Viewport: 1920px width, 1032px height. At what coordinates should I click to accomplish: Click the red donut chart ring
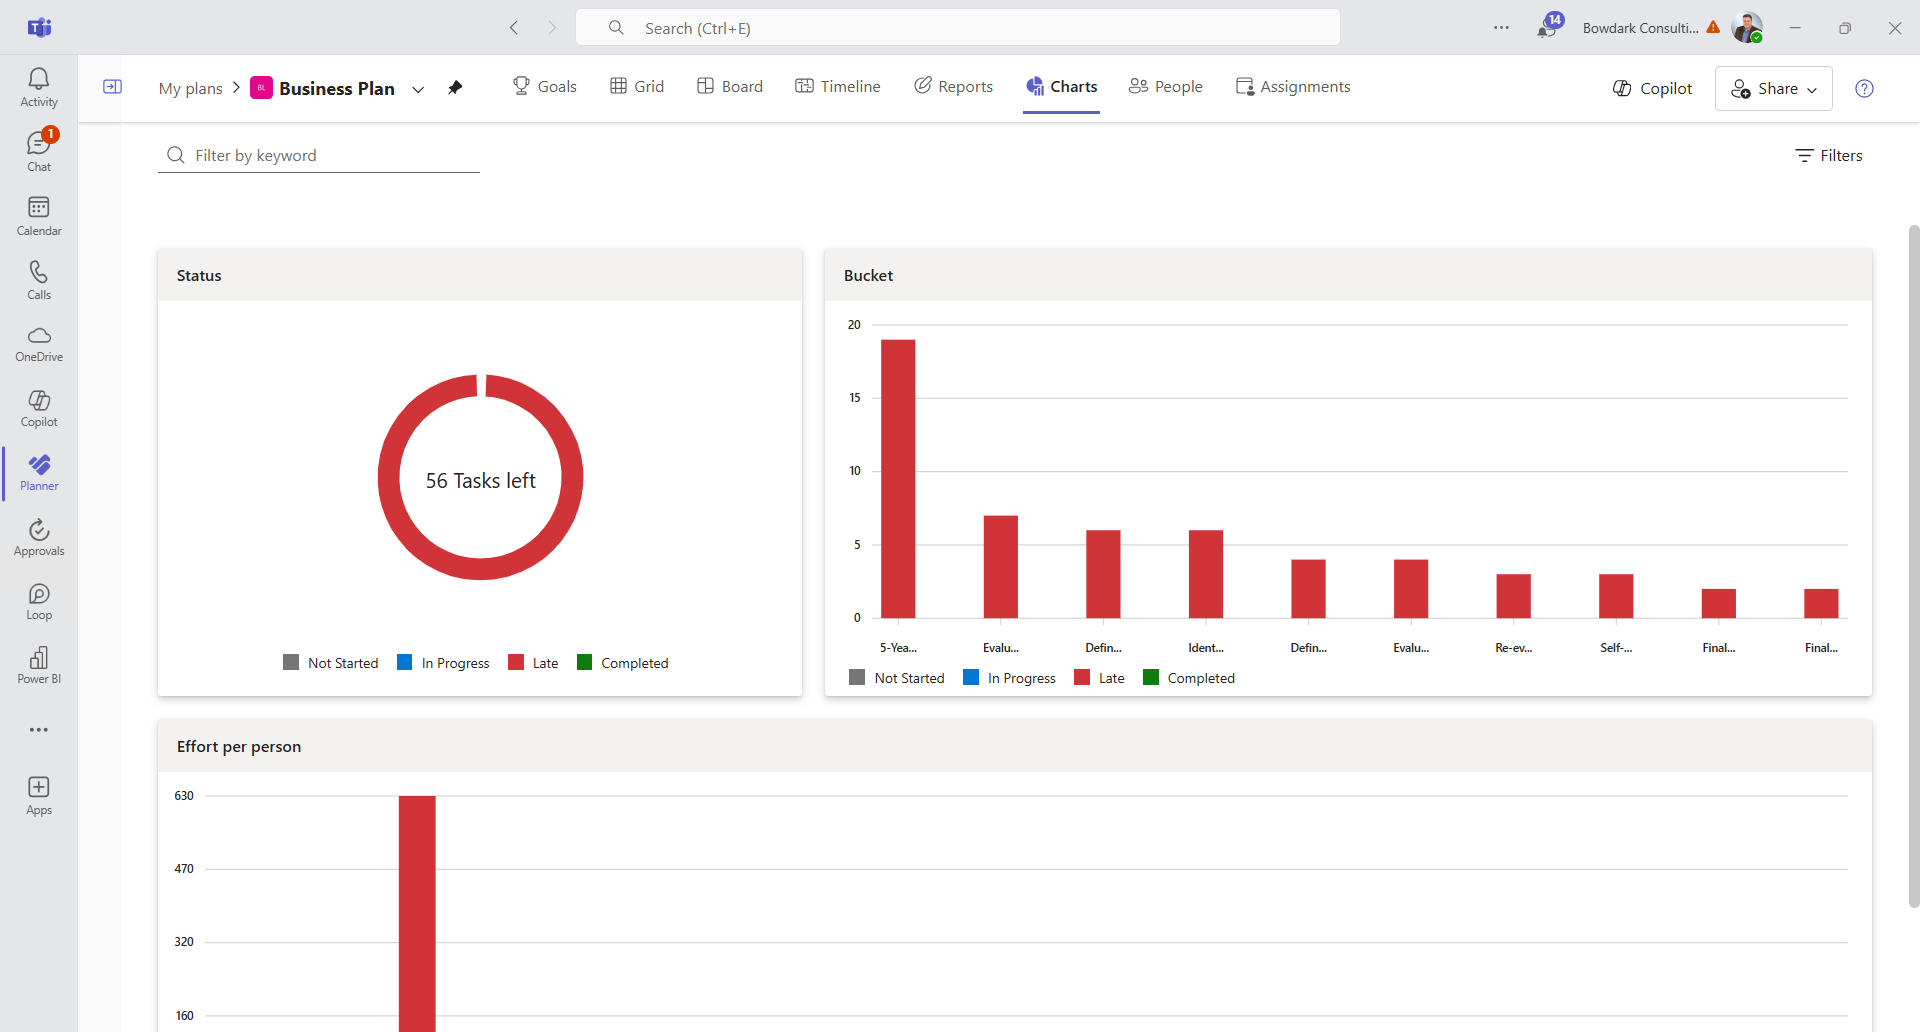pos(388,477)
